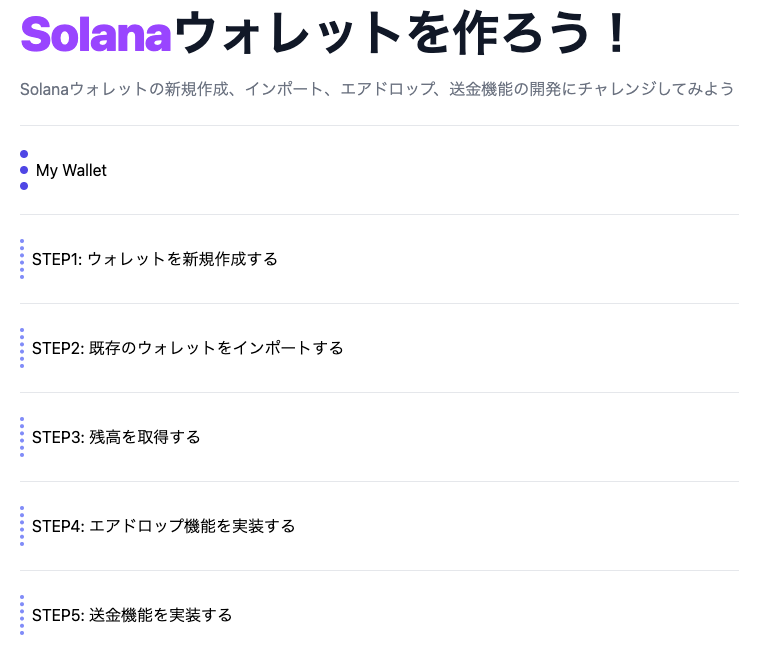Click the dotted icon beside STEP4
This screenshot has height=668, width=761.
click(x=22, y=526)
